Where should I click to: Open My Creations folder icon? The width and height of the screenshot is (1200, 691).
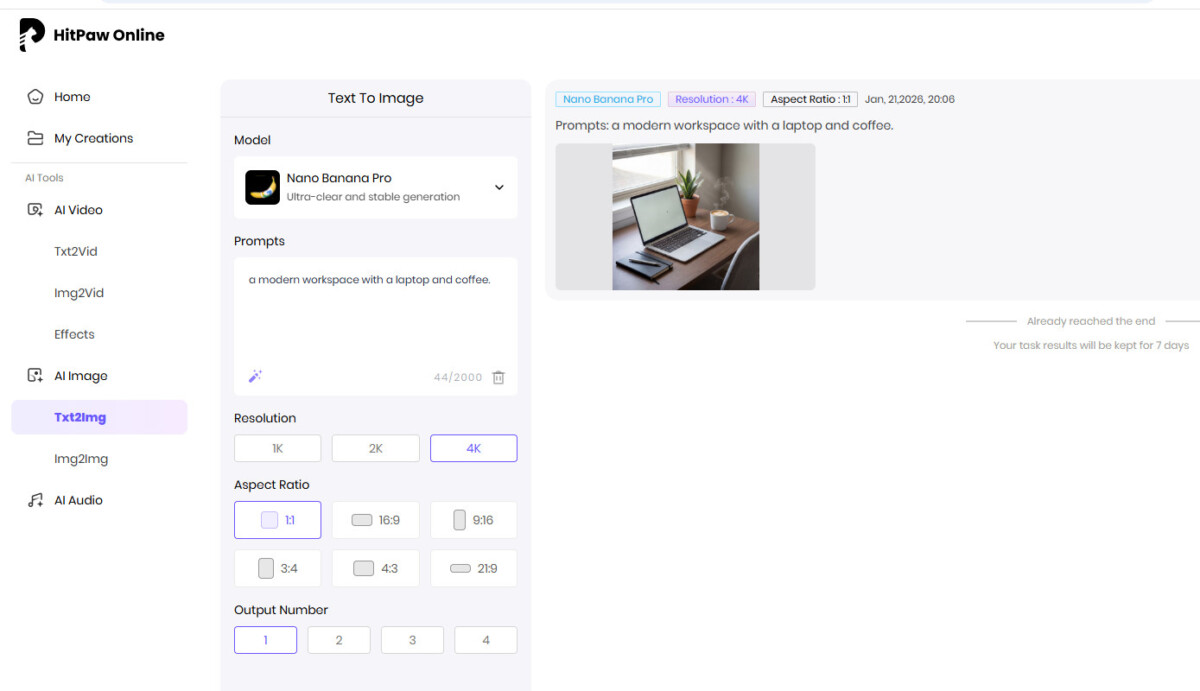(36, 138)
